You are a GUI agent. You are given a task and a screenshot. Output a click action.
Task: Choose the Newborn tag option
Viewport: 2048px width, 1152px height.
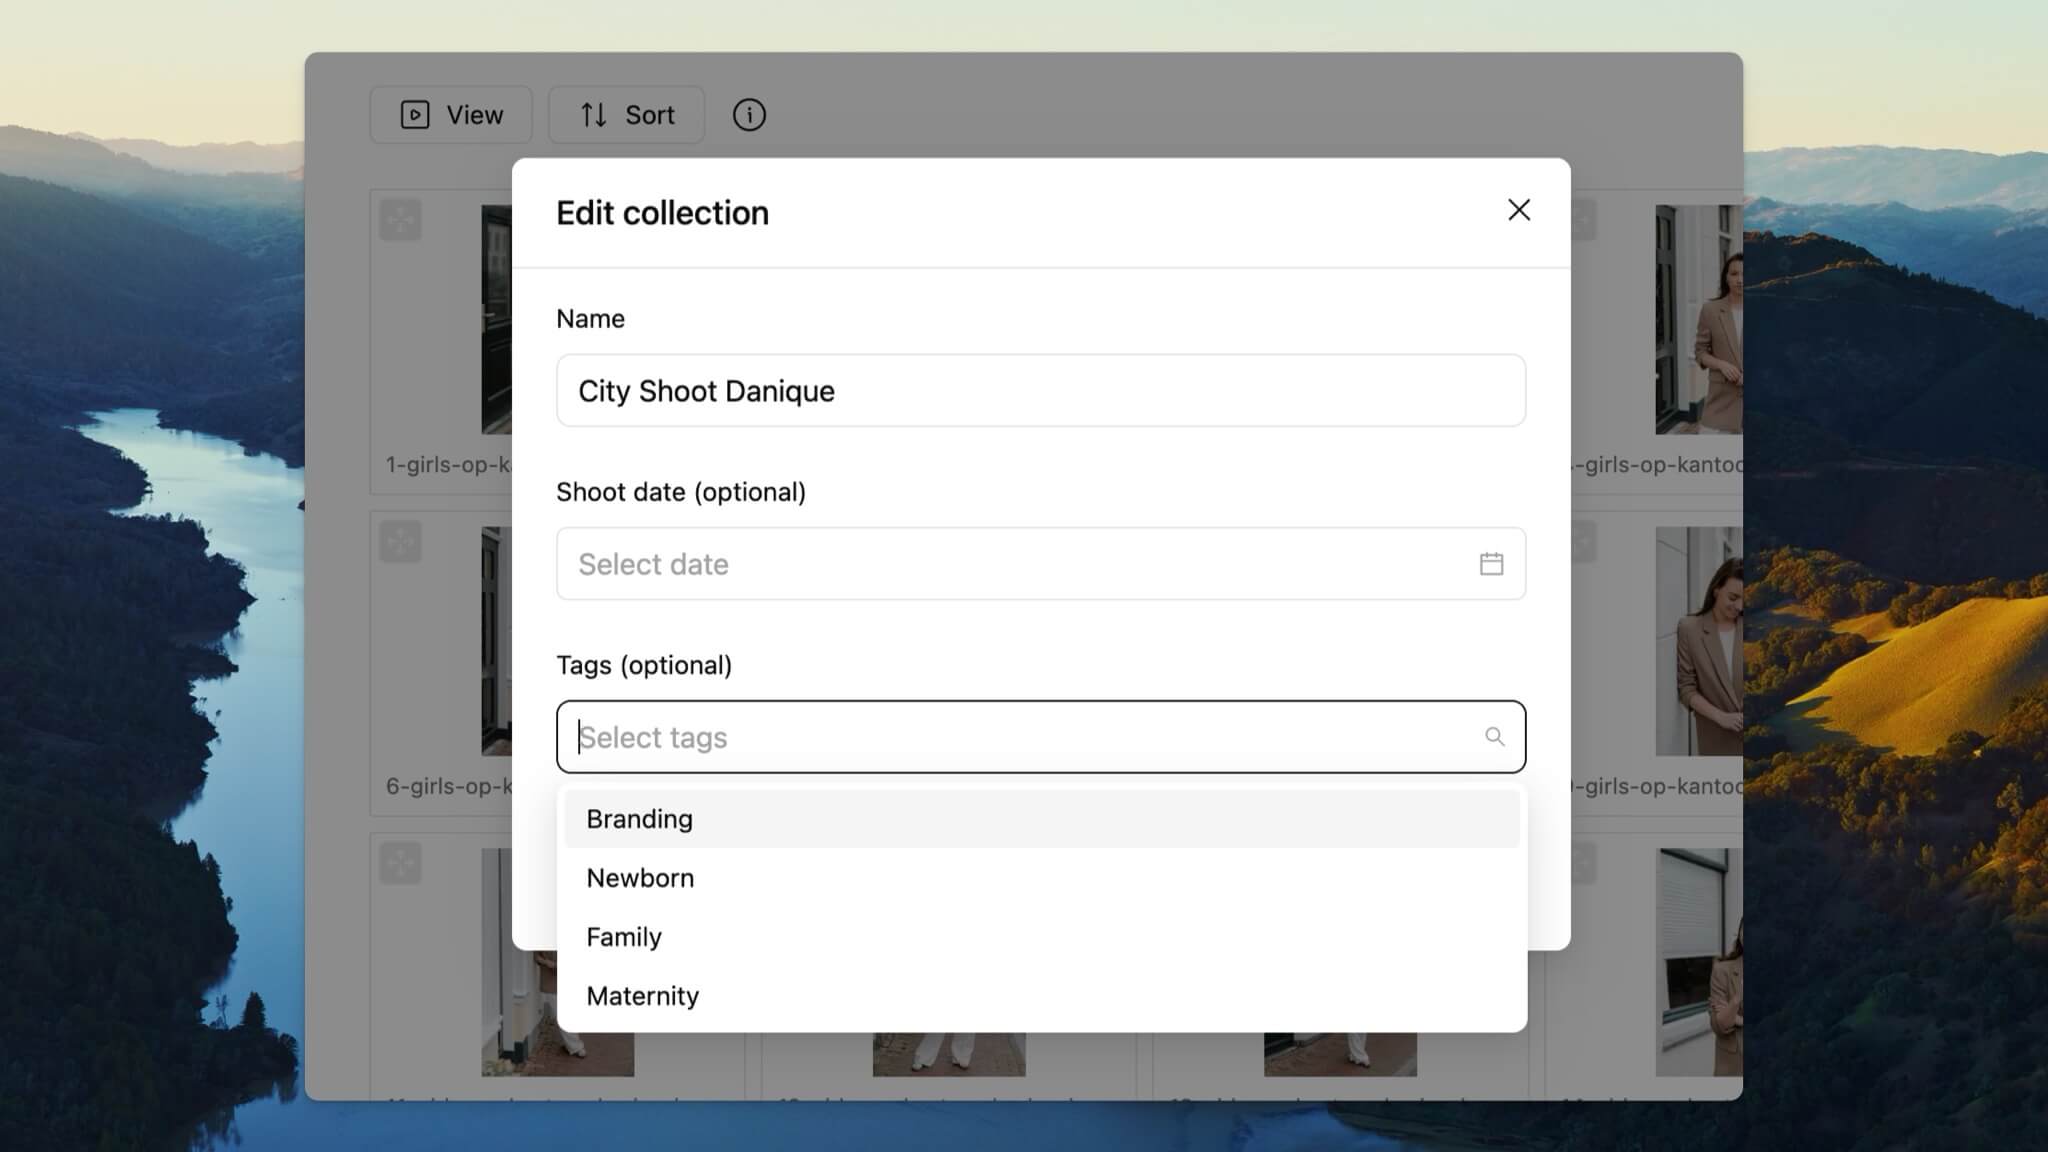[1042, 878]
